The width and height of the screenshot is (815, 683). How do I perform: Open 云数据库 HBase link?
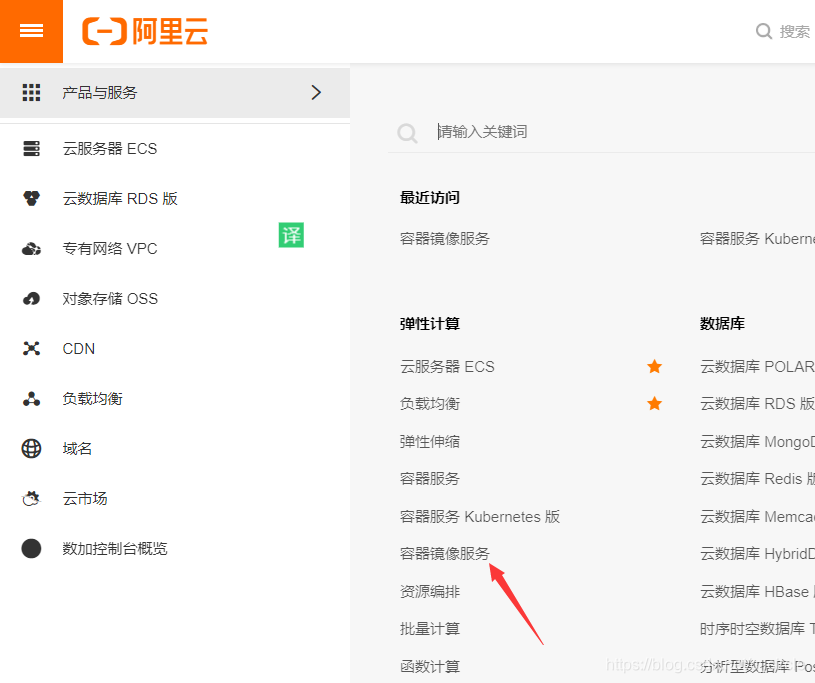point(757,592)
